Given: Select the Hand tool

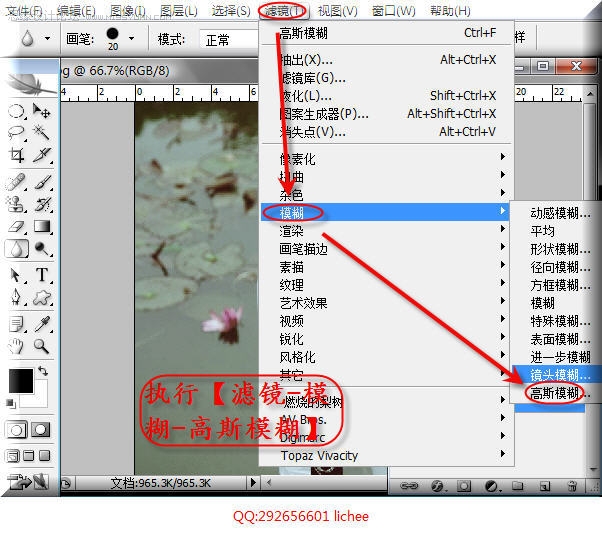Looking at the screenshot, I should [x=16, y=346].
